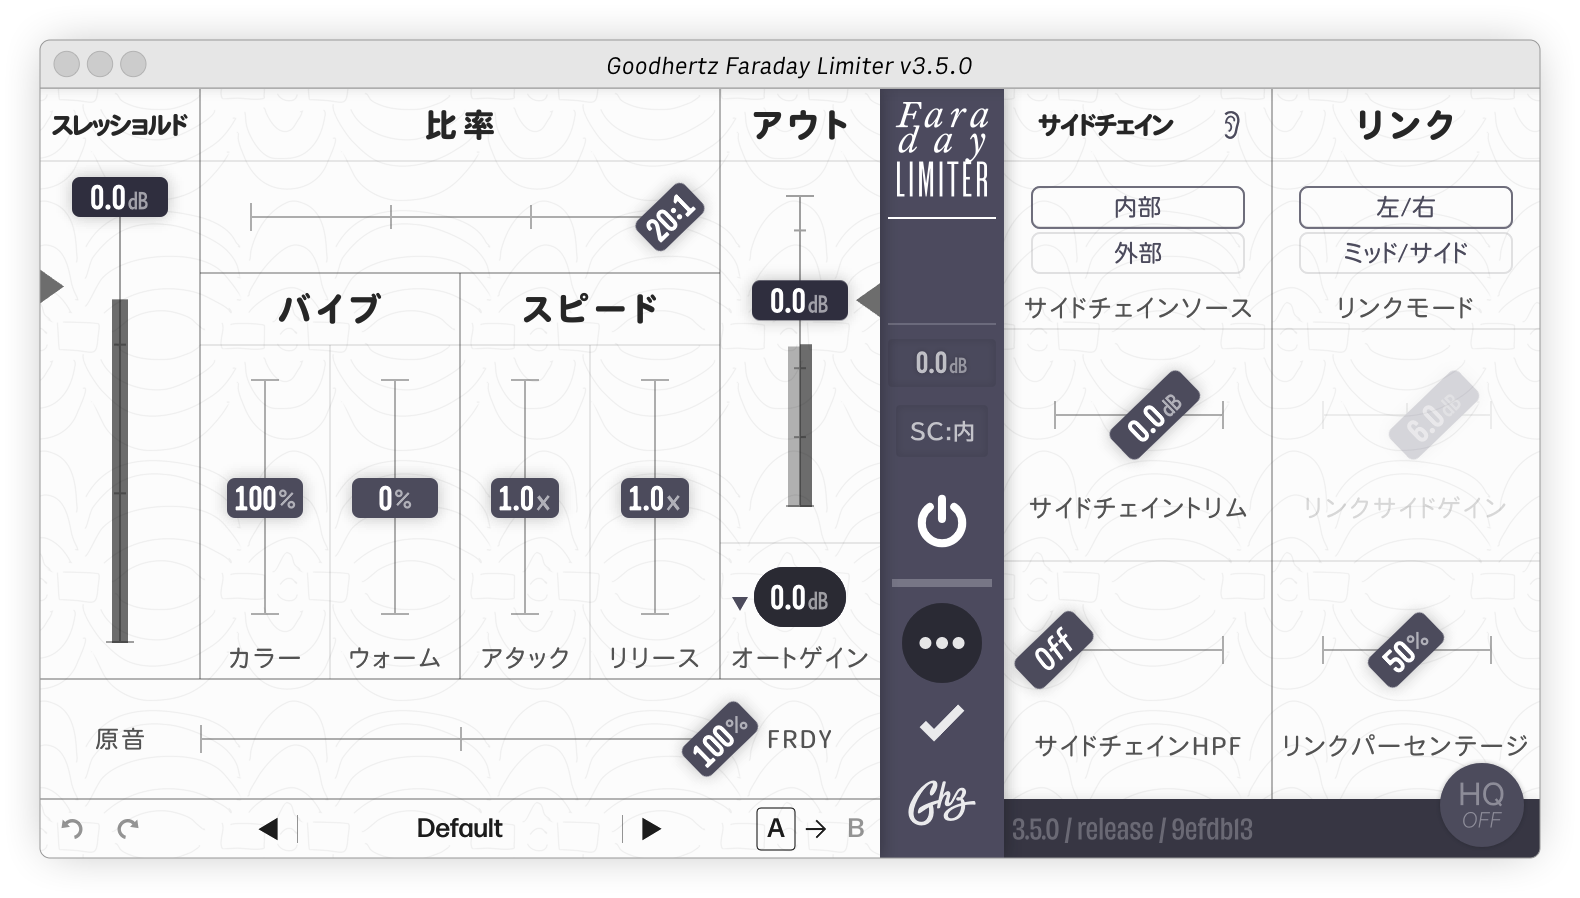Click the リンクパーセンテージ 50% handle

click(x=1406, y=651)
